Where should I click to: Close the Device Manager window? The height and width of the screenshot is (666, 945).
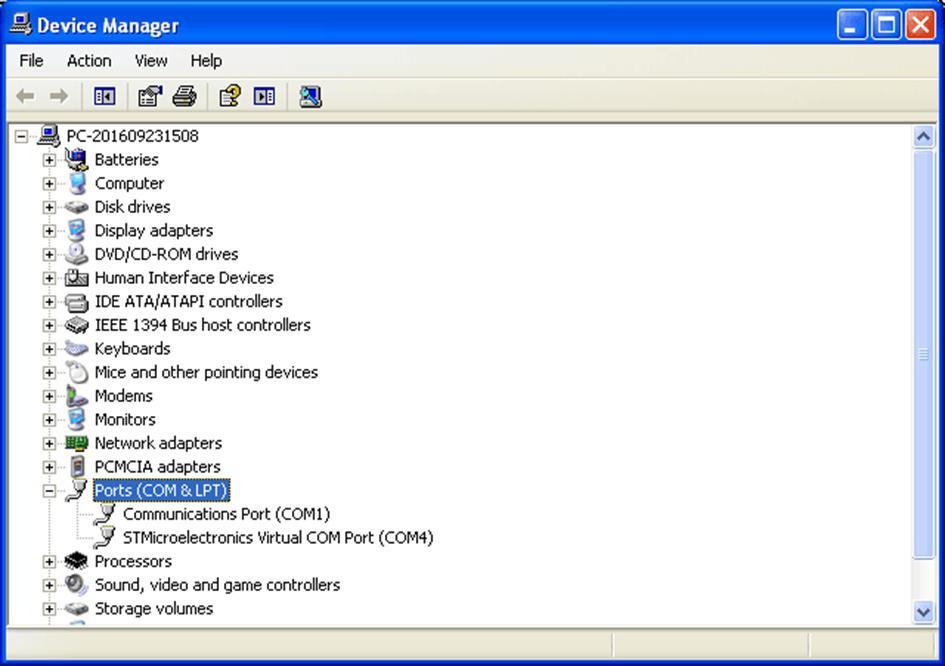[x=921, y=25]
